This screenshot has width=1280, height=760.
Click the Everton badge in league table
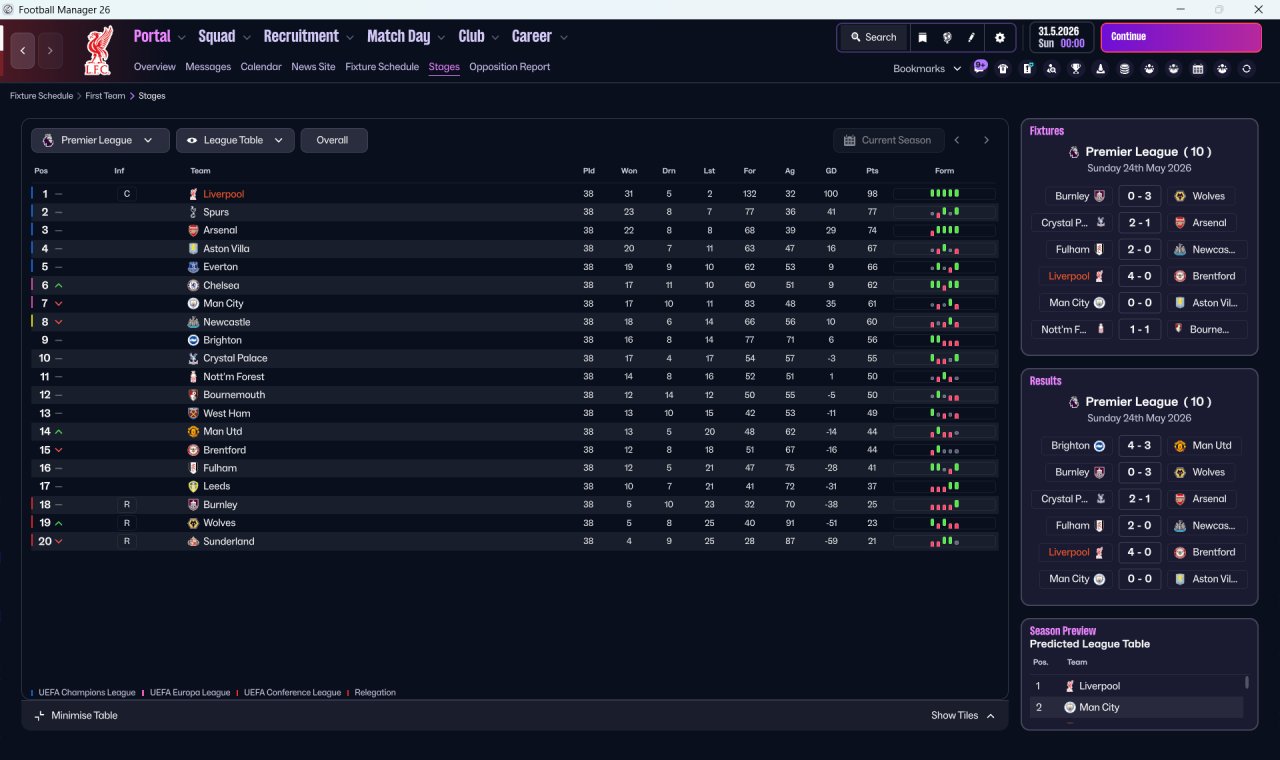click(194, 267)
